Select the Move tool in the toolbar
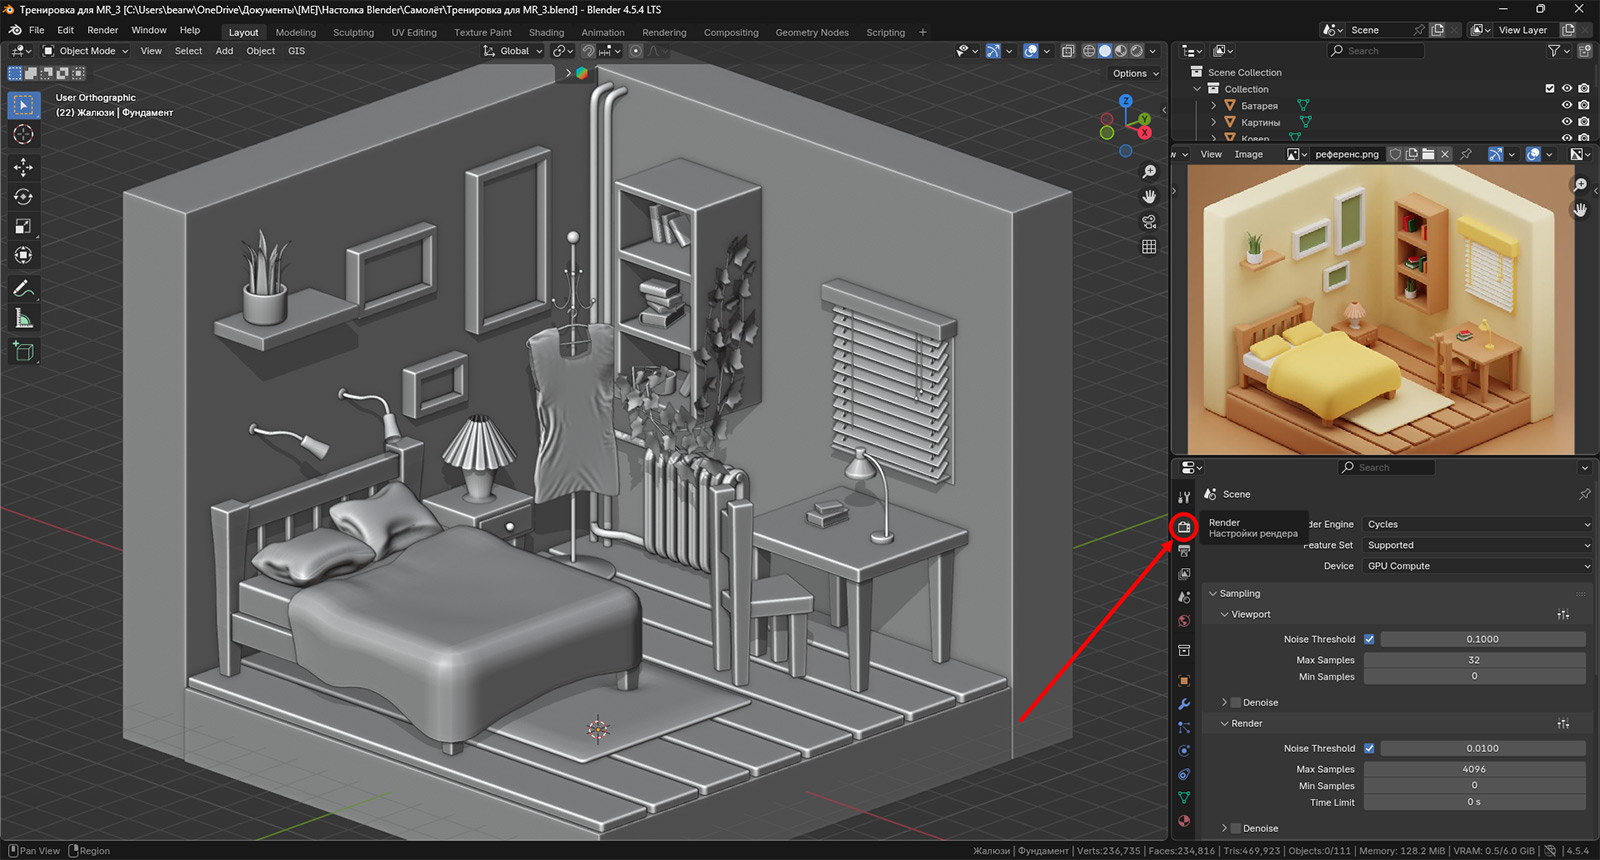This screenshot has height=860, width=1600. (23, 167)
